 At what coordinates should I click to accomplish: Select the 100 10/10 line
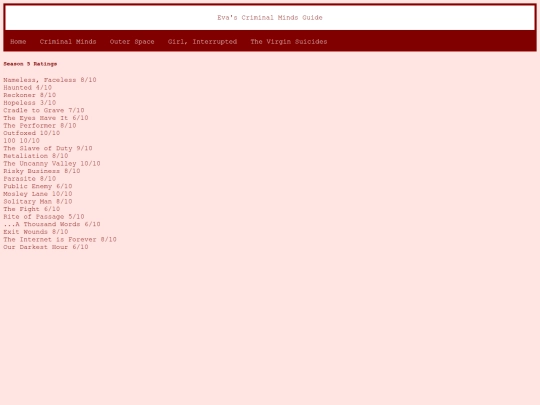tap(22, 141)
